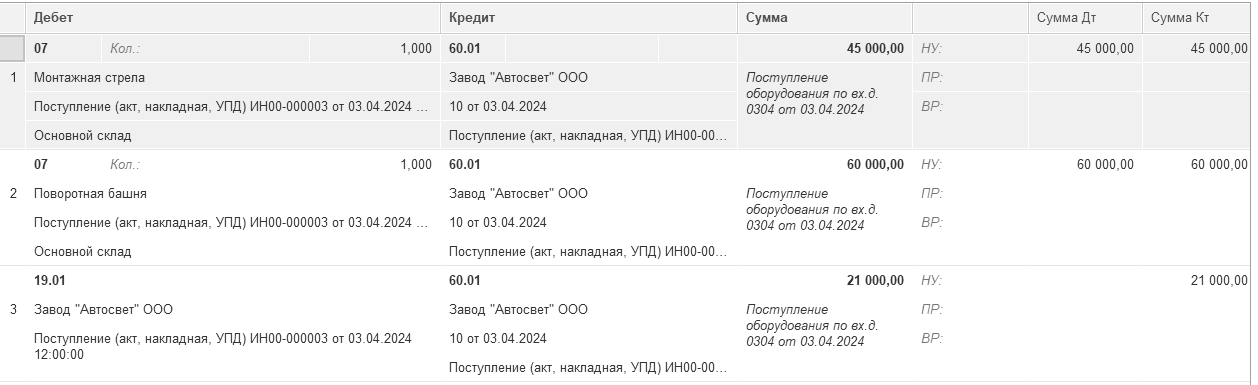This screenshot has height=385, width=1258.
Task: Click the Сумма Дт column header
Action: [x=1085, y=18]
